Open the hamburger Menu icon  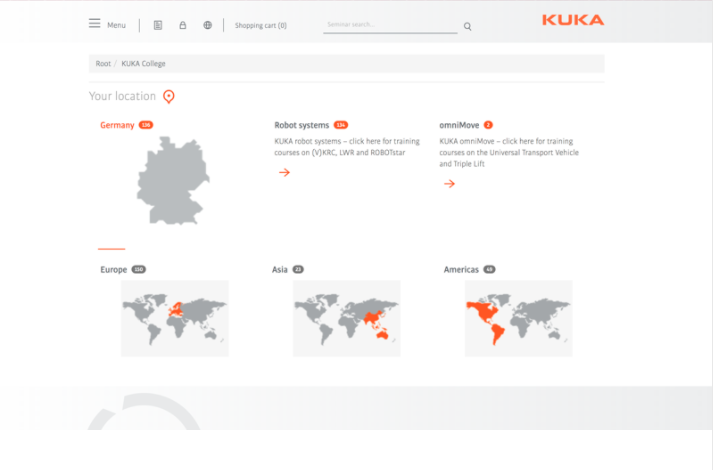(95, 24)
